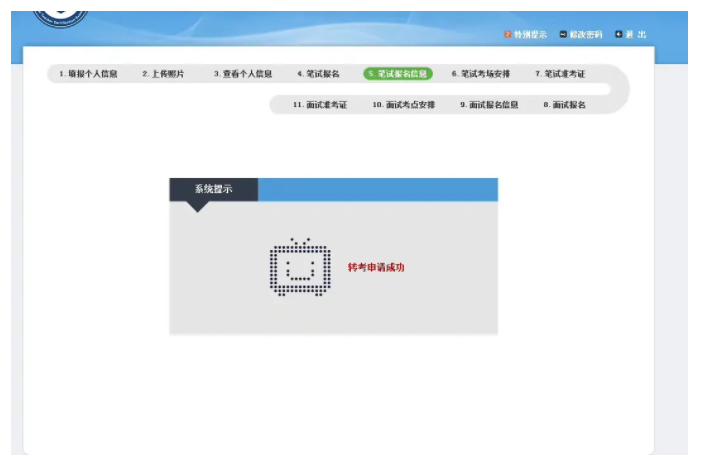Image resolution: width=701 pixels, height=469 pixels.
Task: Open step 4 笔试报名
Action: point(318,74)
